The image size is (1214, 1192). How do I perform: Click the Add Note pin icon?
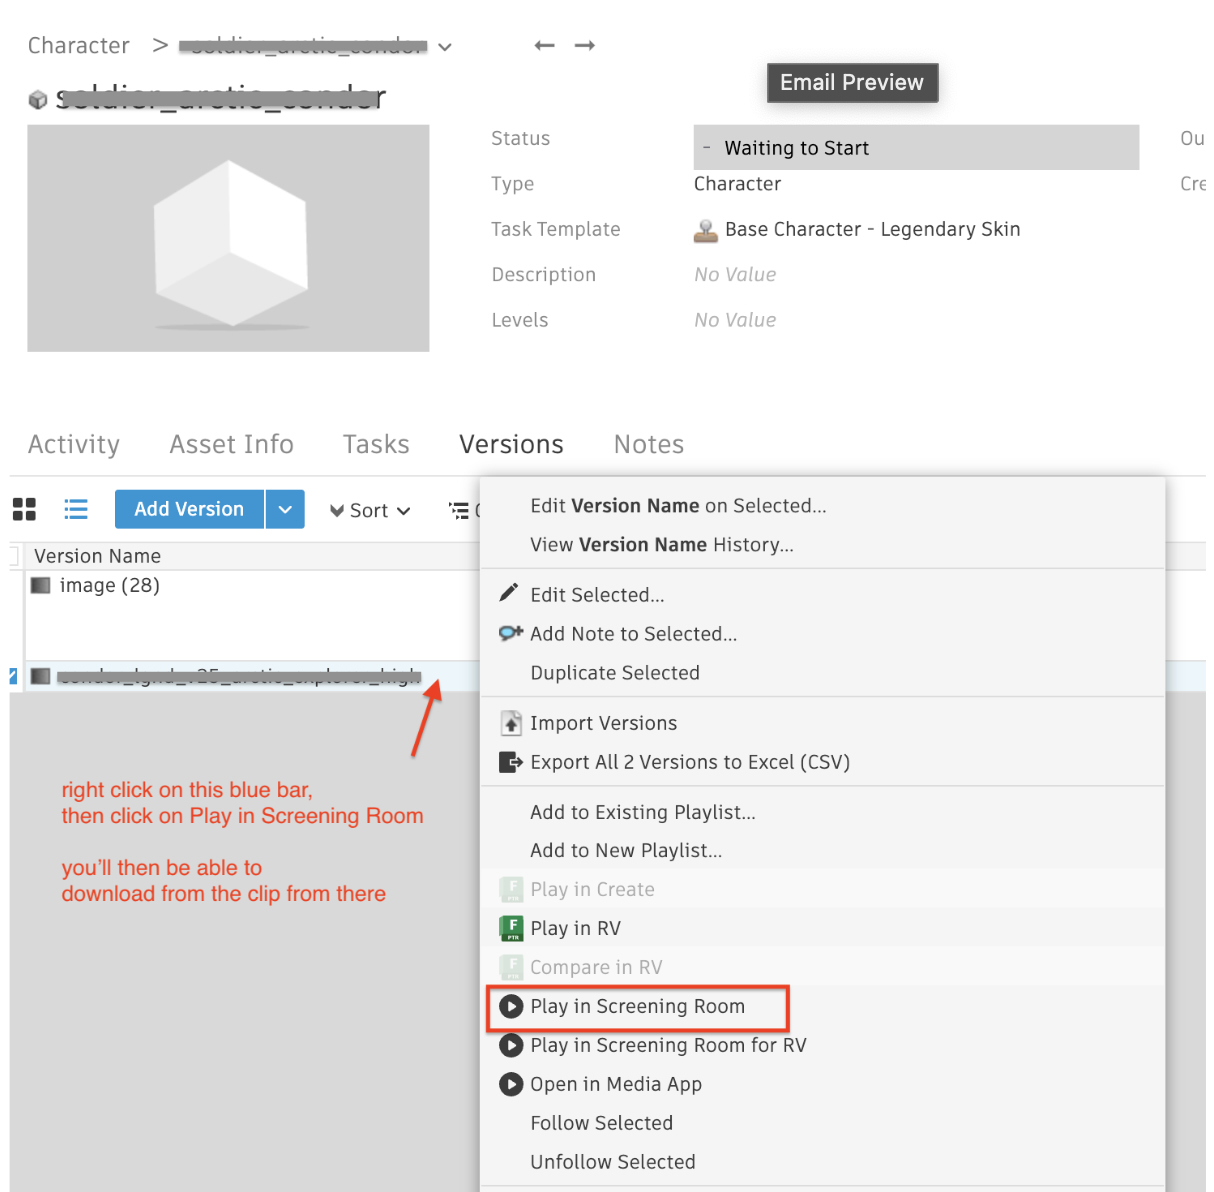coord(509,633)
